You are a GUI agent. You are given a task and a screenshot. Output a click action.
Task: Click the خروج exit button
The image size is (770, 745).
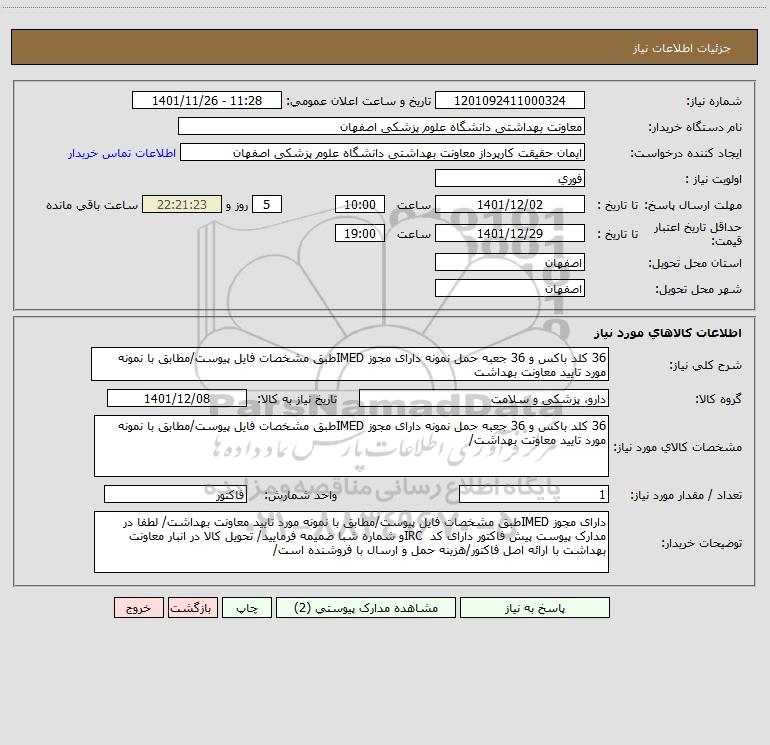138,608
